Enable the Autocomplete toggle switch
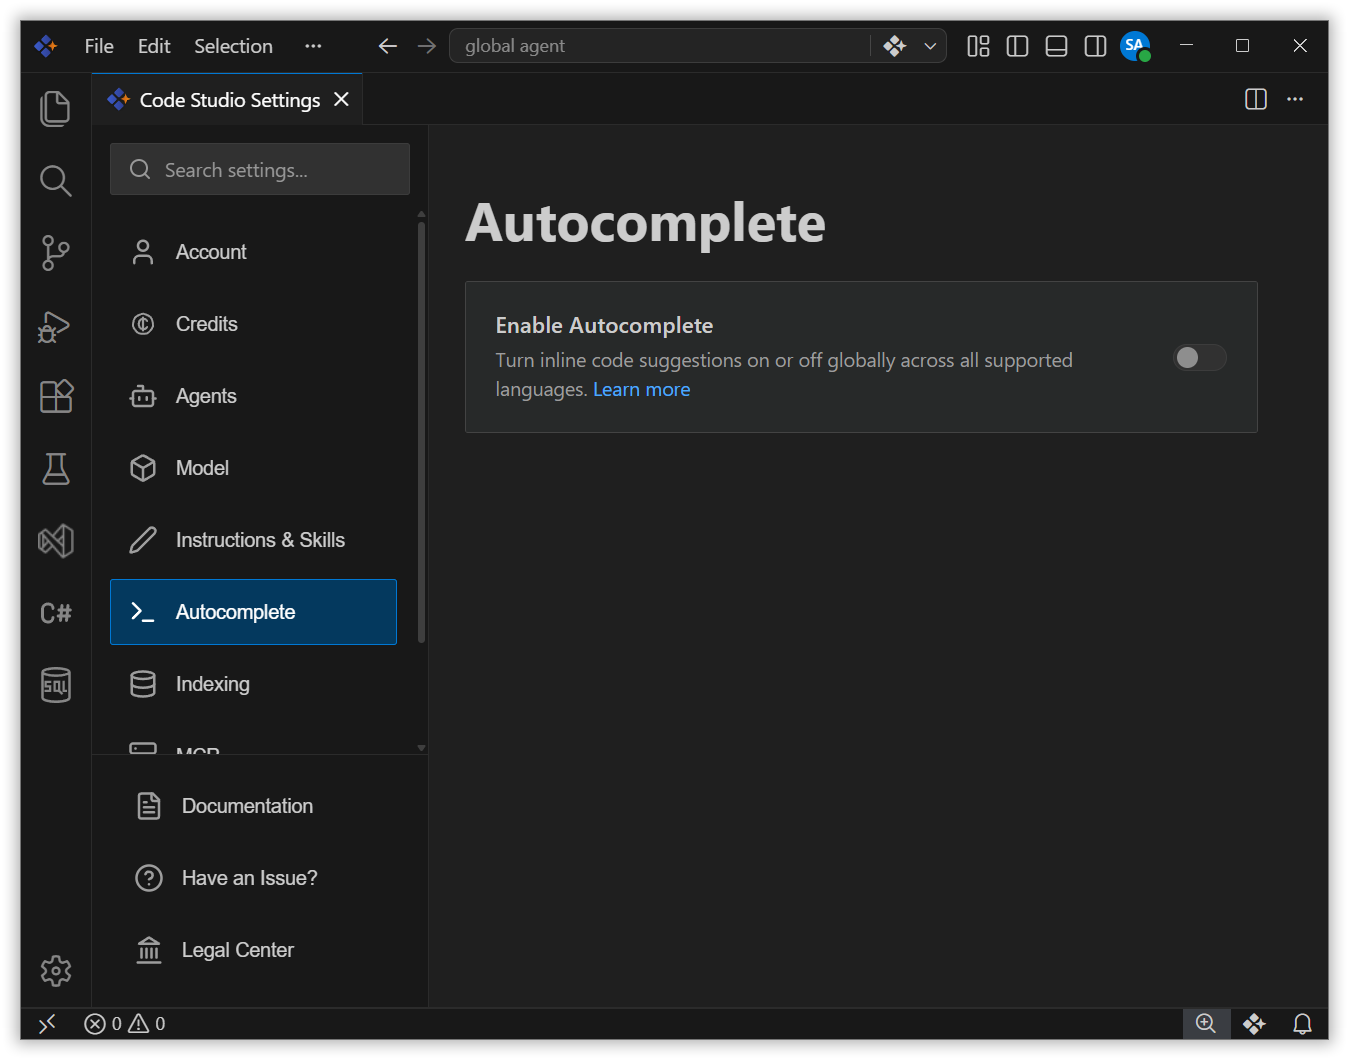The width and height of the screenshot is (1349, 1060). (x=1199, y=358)
